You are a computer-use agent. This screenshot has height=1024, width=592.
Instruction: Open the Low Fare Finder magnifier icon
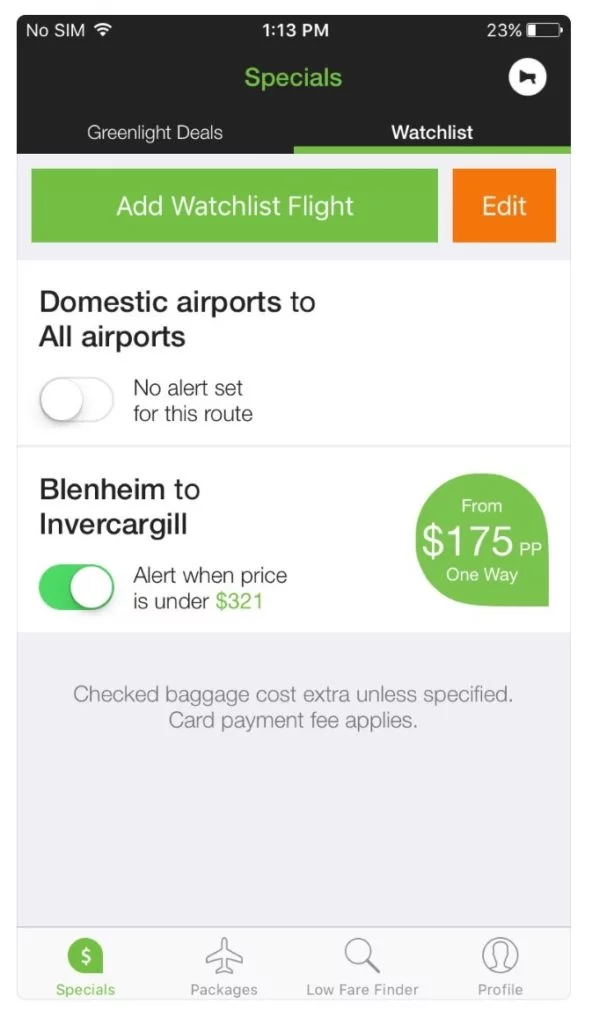(362, 955)
